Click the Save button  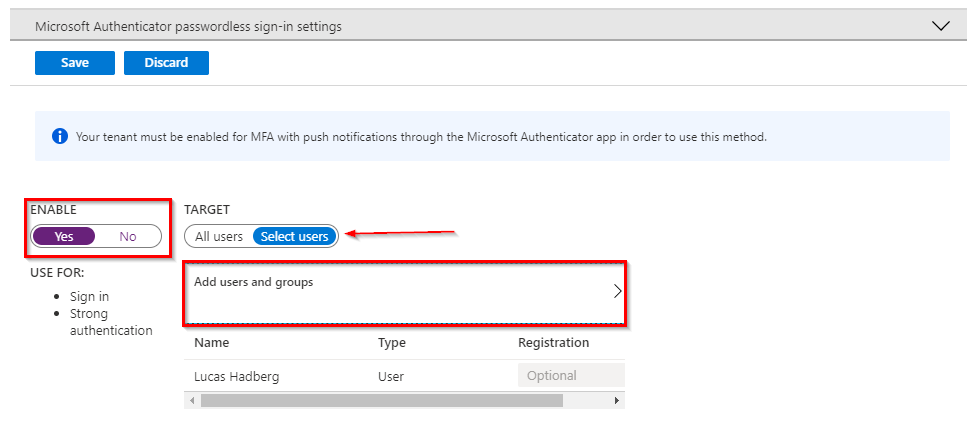coord(75,63)
